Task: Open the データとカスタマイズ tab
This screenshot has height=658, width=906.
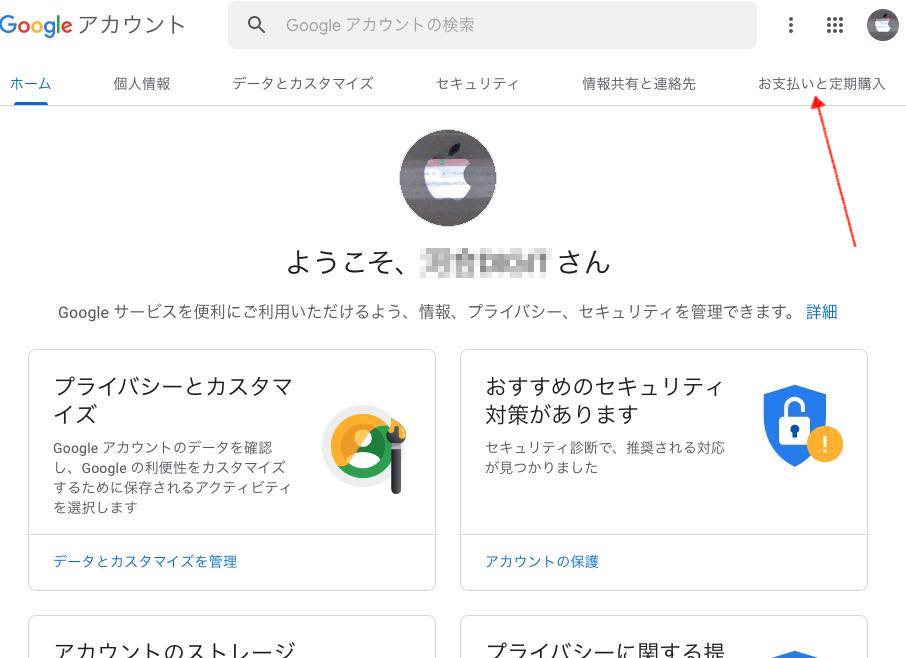Action: pyautogui.click(x=303, y=84)
